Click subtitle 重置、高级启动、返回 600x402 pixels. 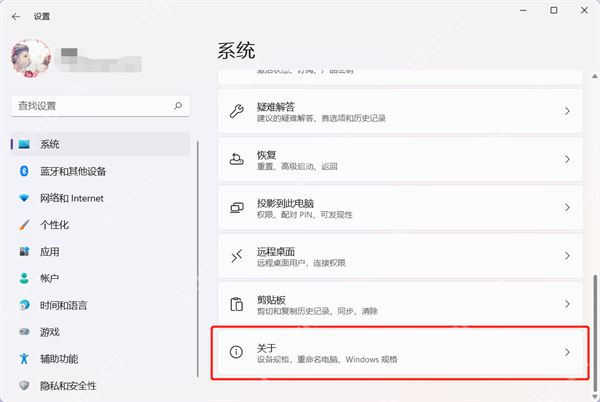coord(297,166)
